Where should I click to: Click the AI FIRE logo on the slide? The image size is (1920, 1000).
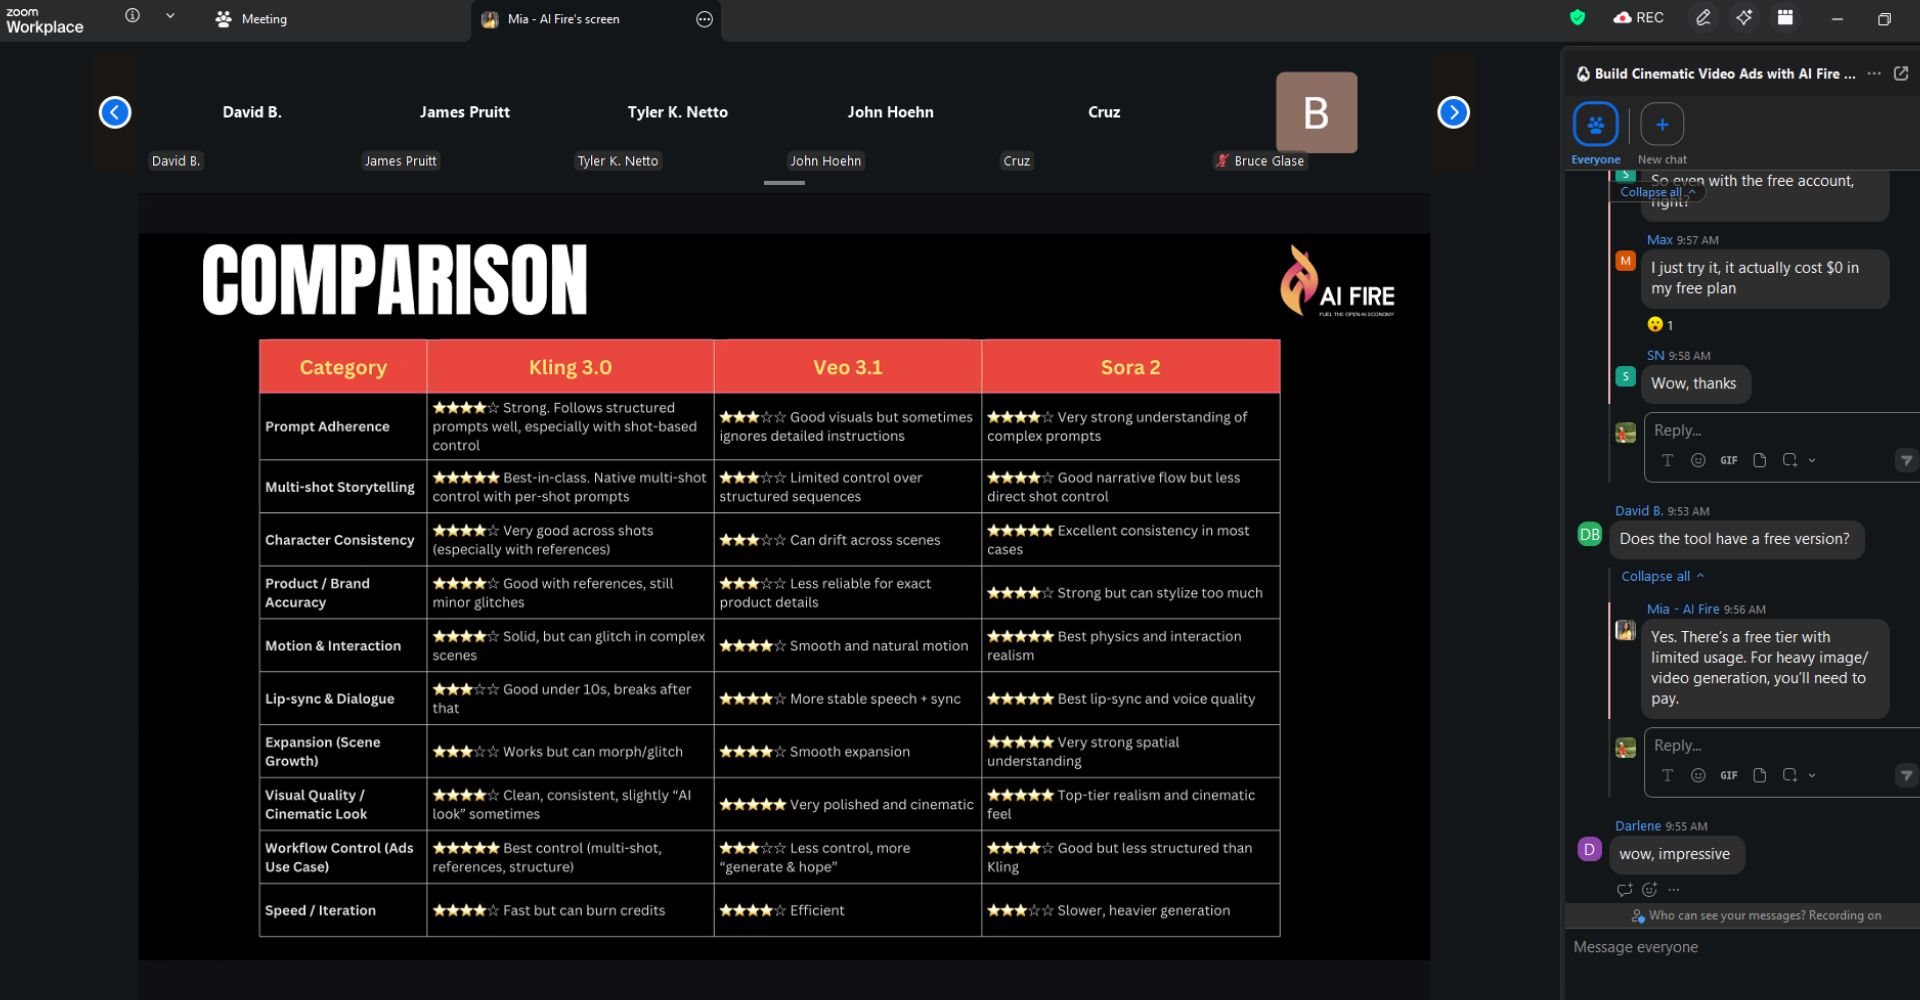[x=1338, y=282]
